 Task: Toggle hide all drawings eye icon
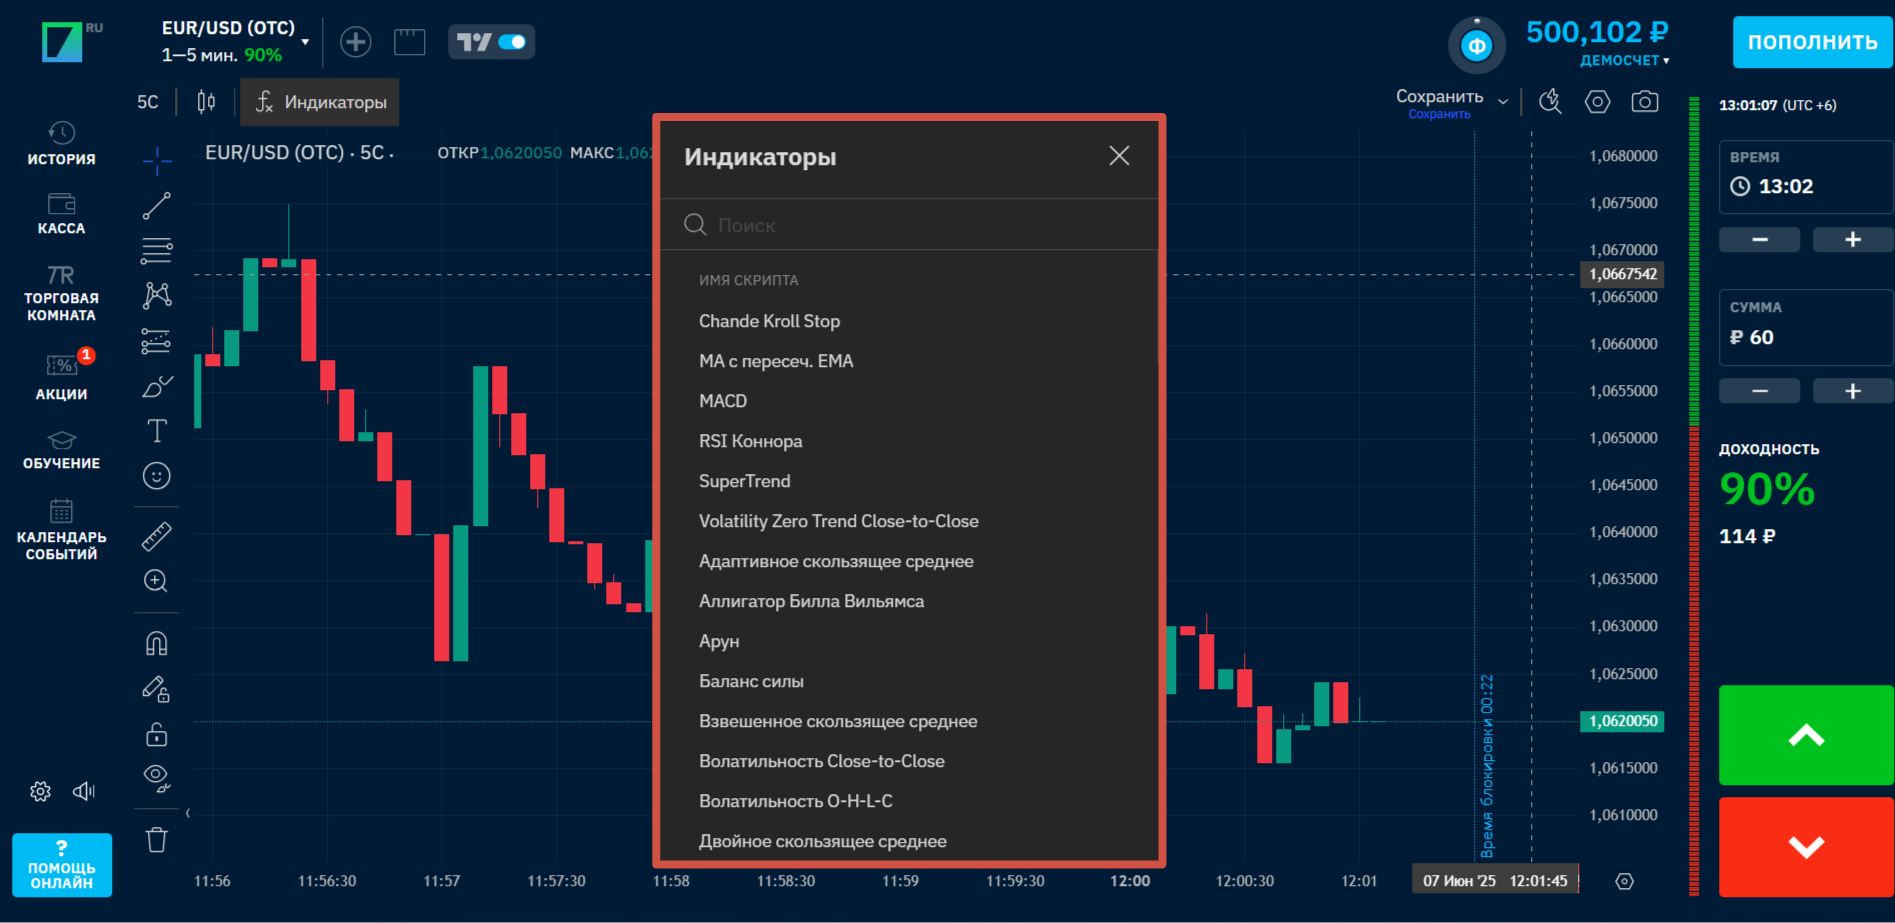157,778
